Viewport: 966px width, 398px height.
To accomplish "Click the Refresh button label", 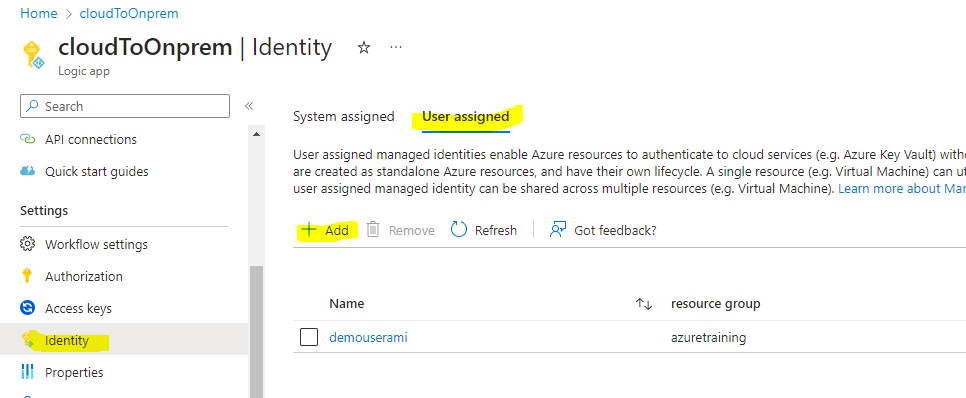I will point(496,230).
